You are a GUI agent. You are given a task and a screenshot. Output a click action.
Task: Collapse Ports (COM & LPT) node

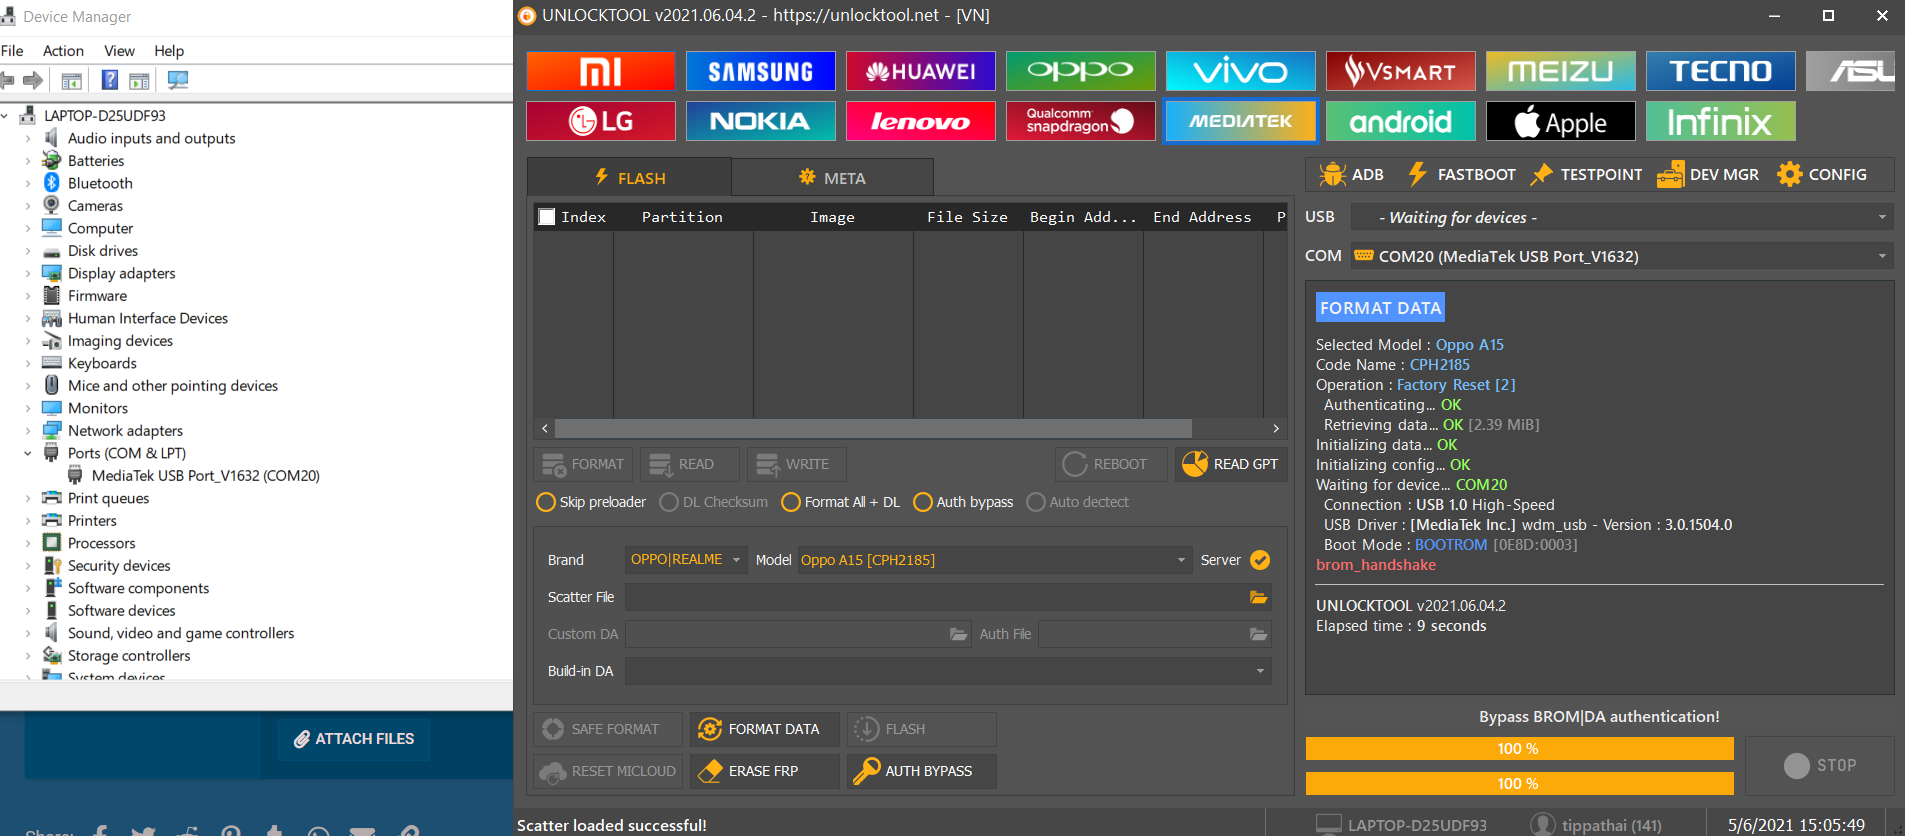pyautogui.click(x=28, y=453)
